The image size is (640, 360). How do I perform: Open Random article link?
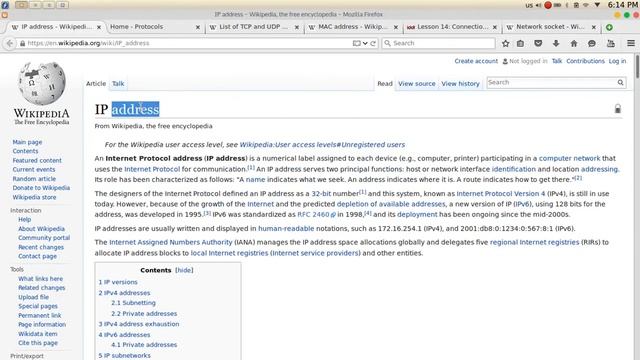click(34, 179)
